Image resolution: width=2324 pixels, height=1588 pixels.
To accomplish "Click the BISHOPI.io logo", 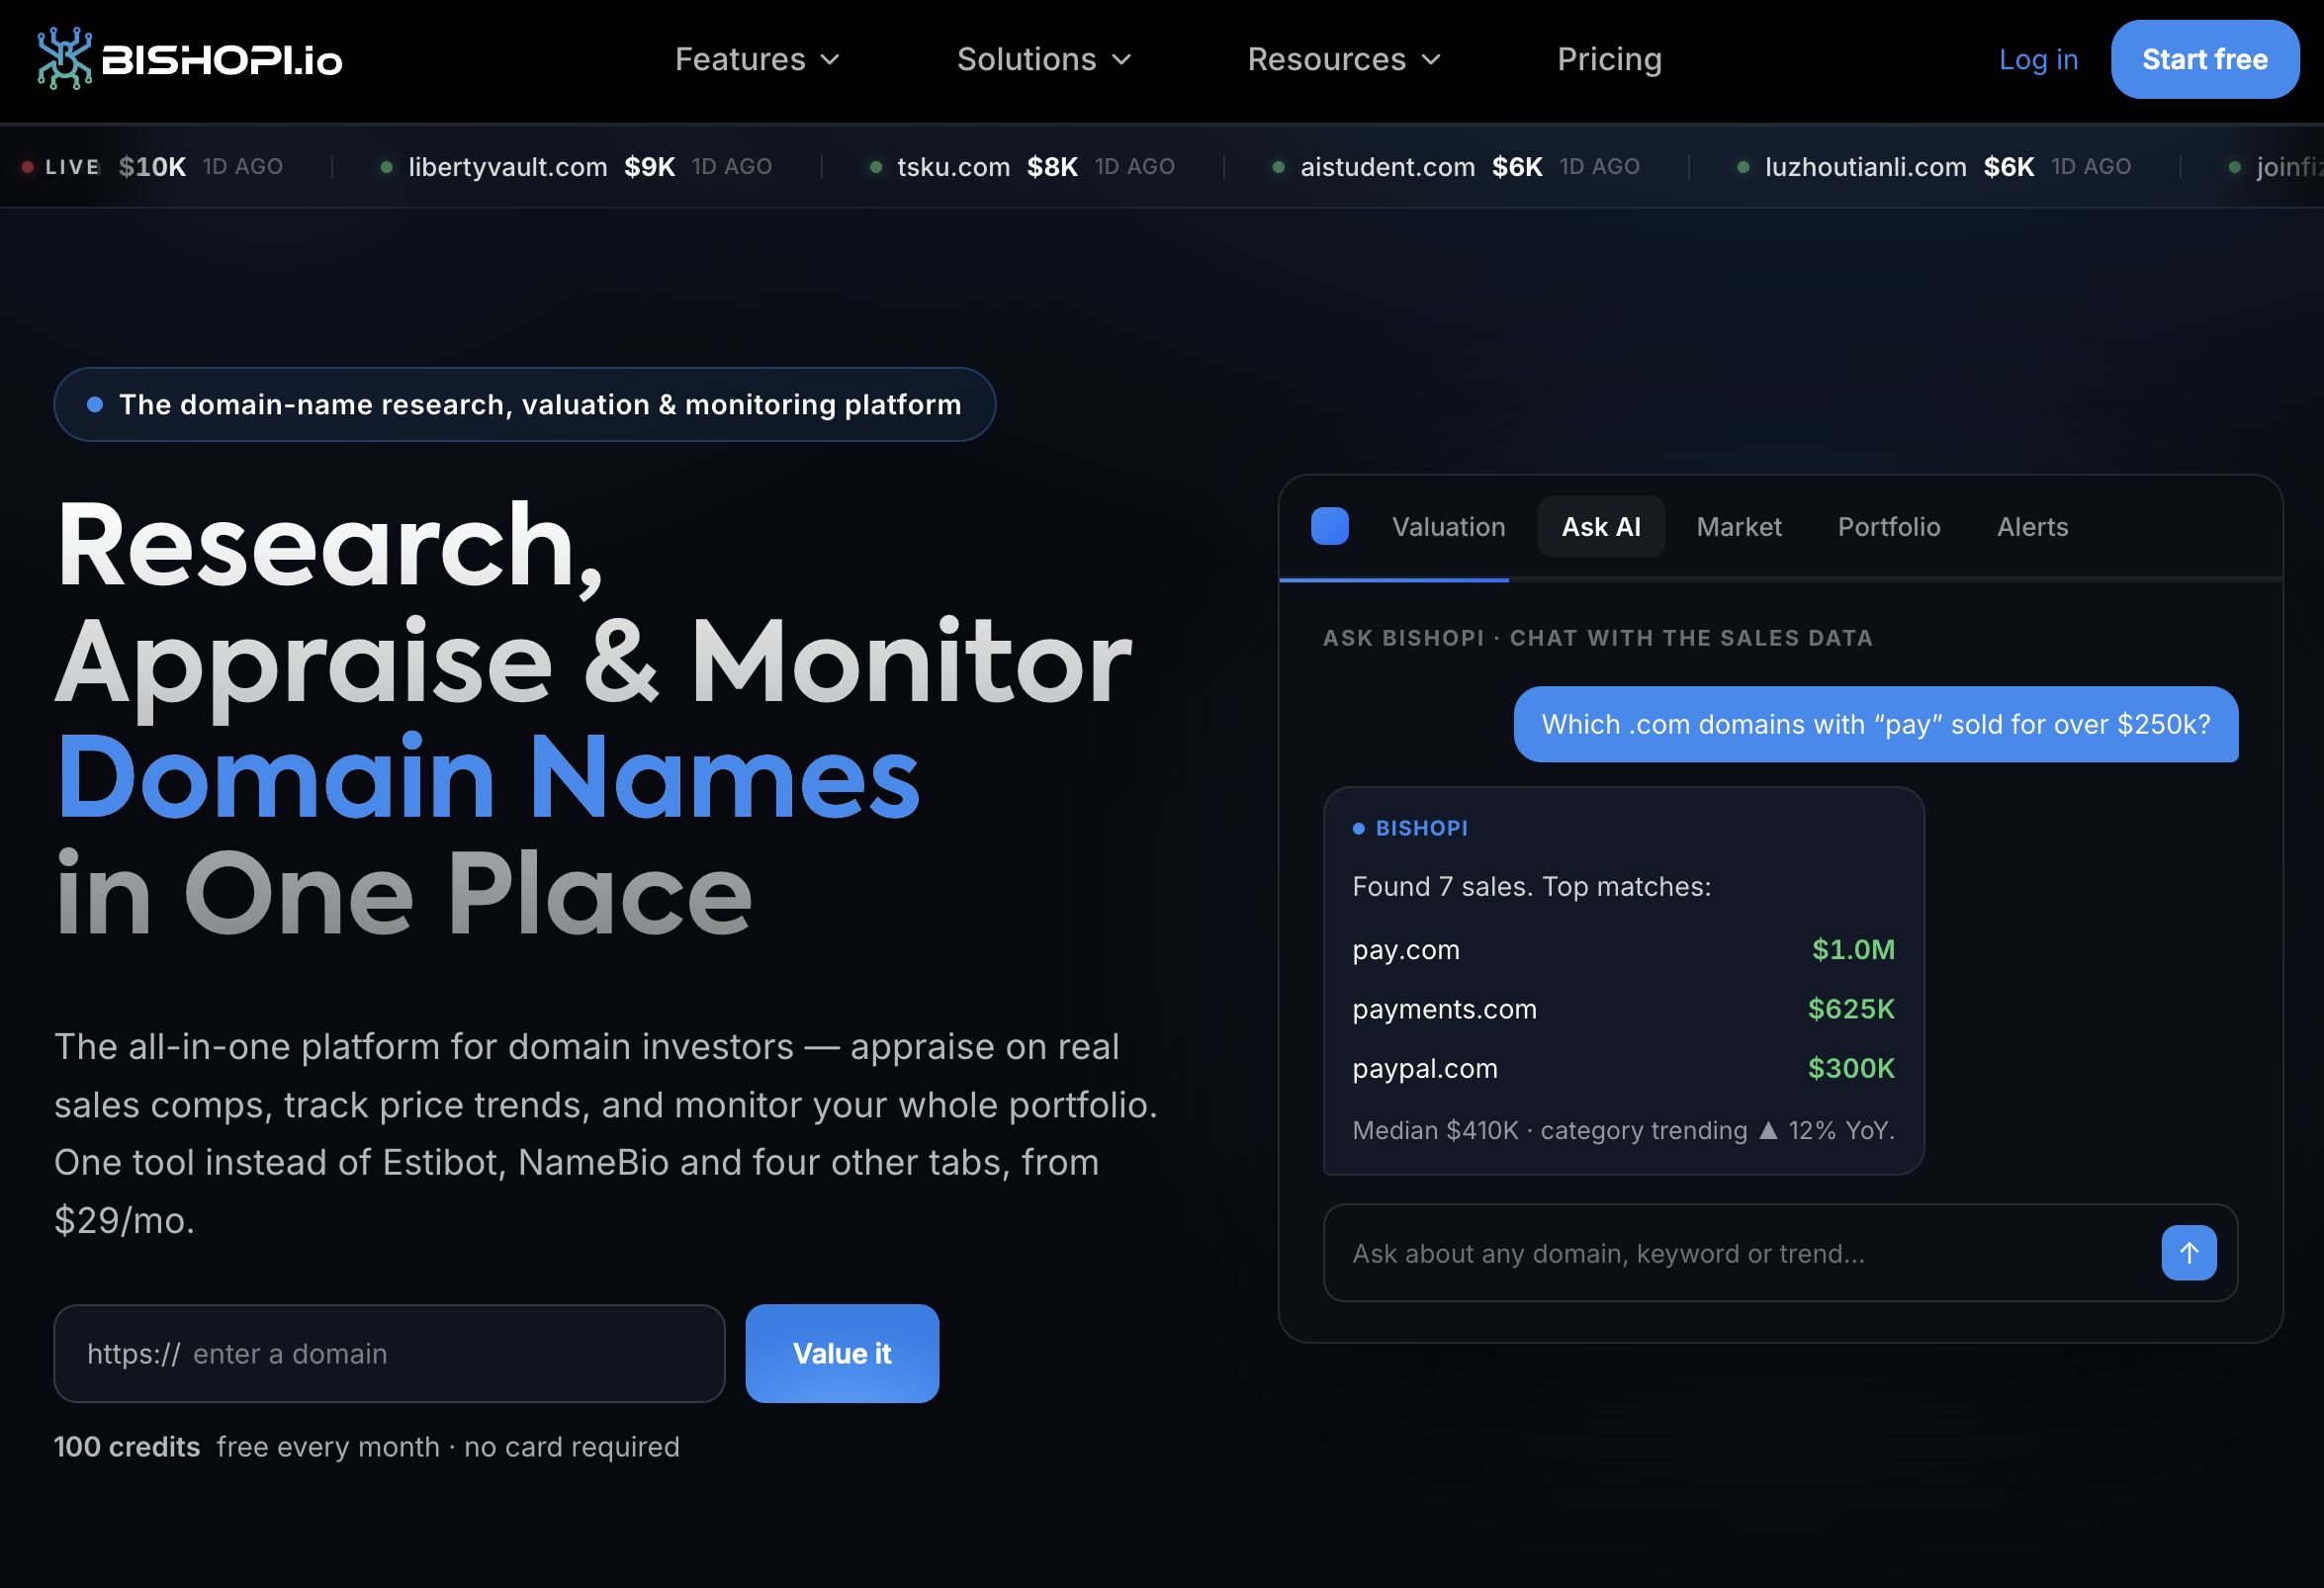I will click(190, 59).
